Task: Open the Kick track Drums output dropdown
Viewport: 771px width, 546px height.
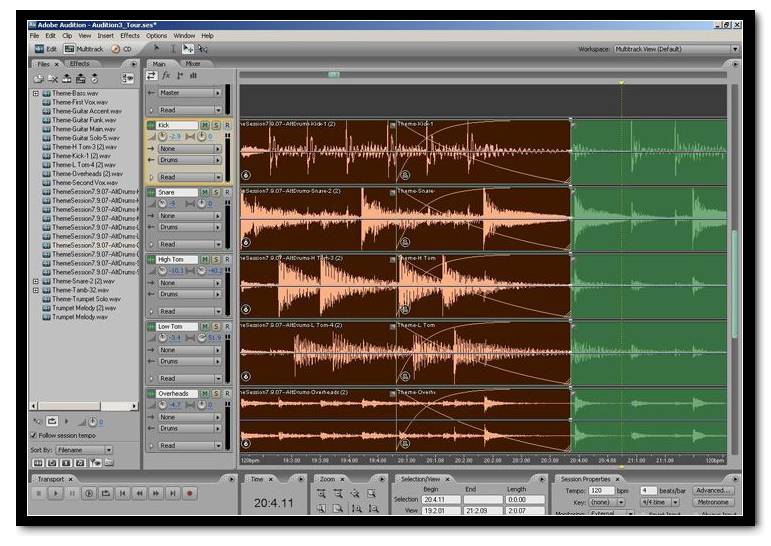Action: pyautogui.click(x=190, y=160)
